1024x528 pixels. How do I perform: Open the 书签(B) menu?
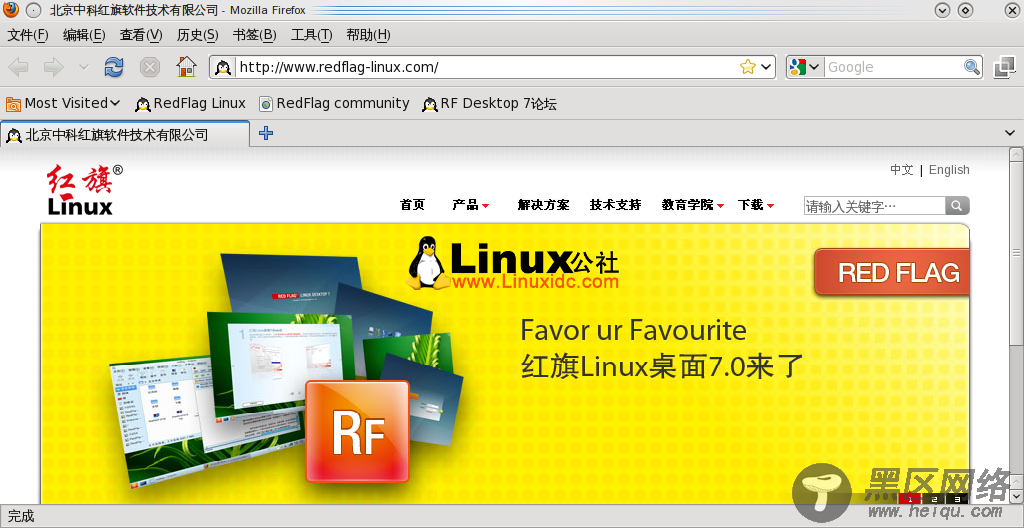[255, 35]
